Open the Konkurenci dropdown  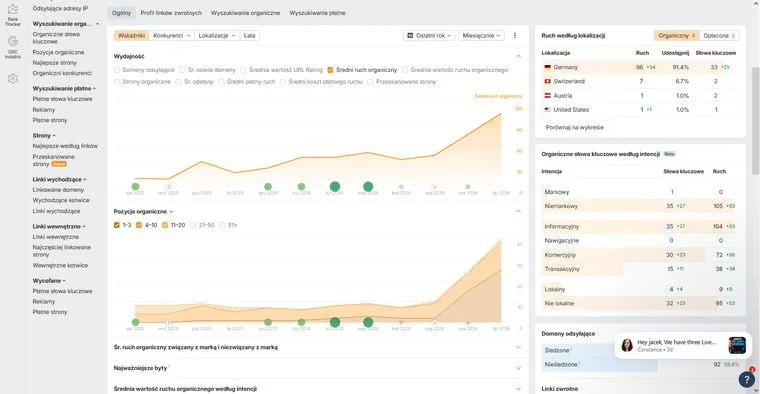pyautogui.click(x=172, y=35)
